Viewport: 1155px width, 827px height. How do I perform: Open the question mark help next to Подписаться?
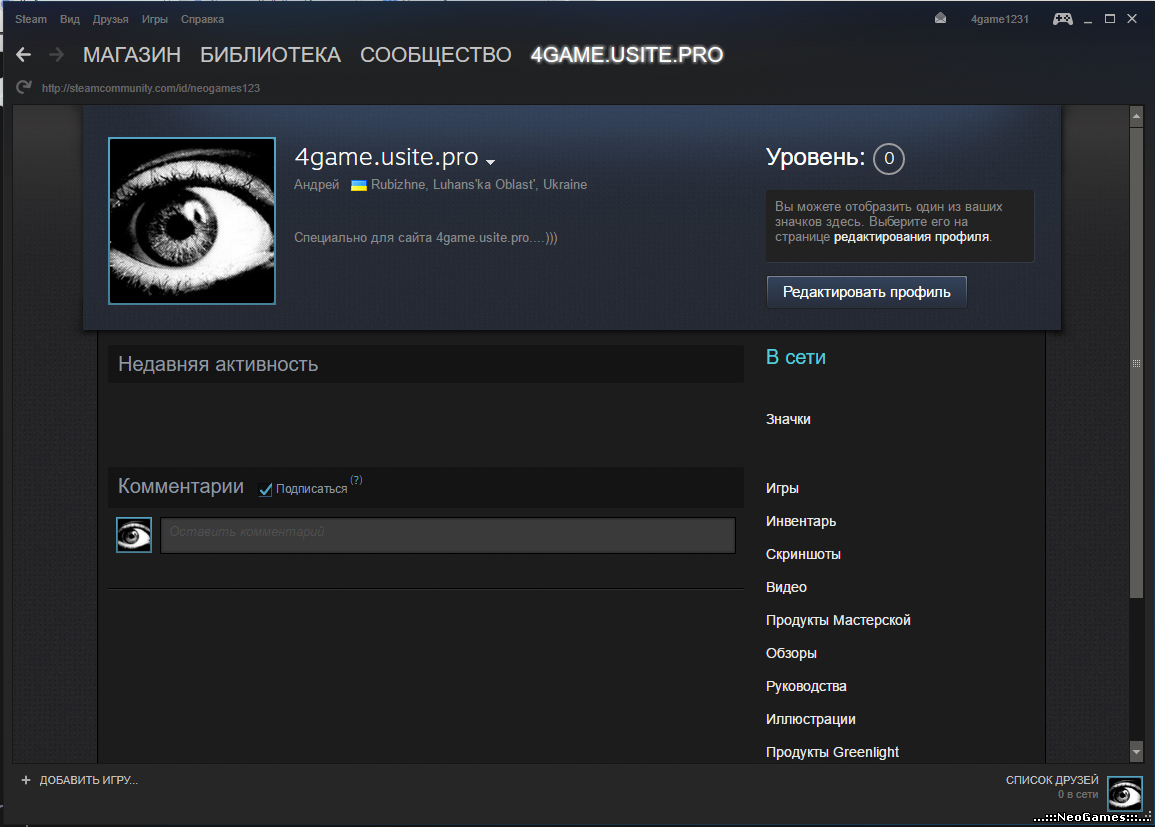357,480
